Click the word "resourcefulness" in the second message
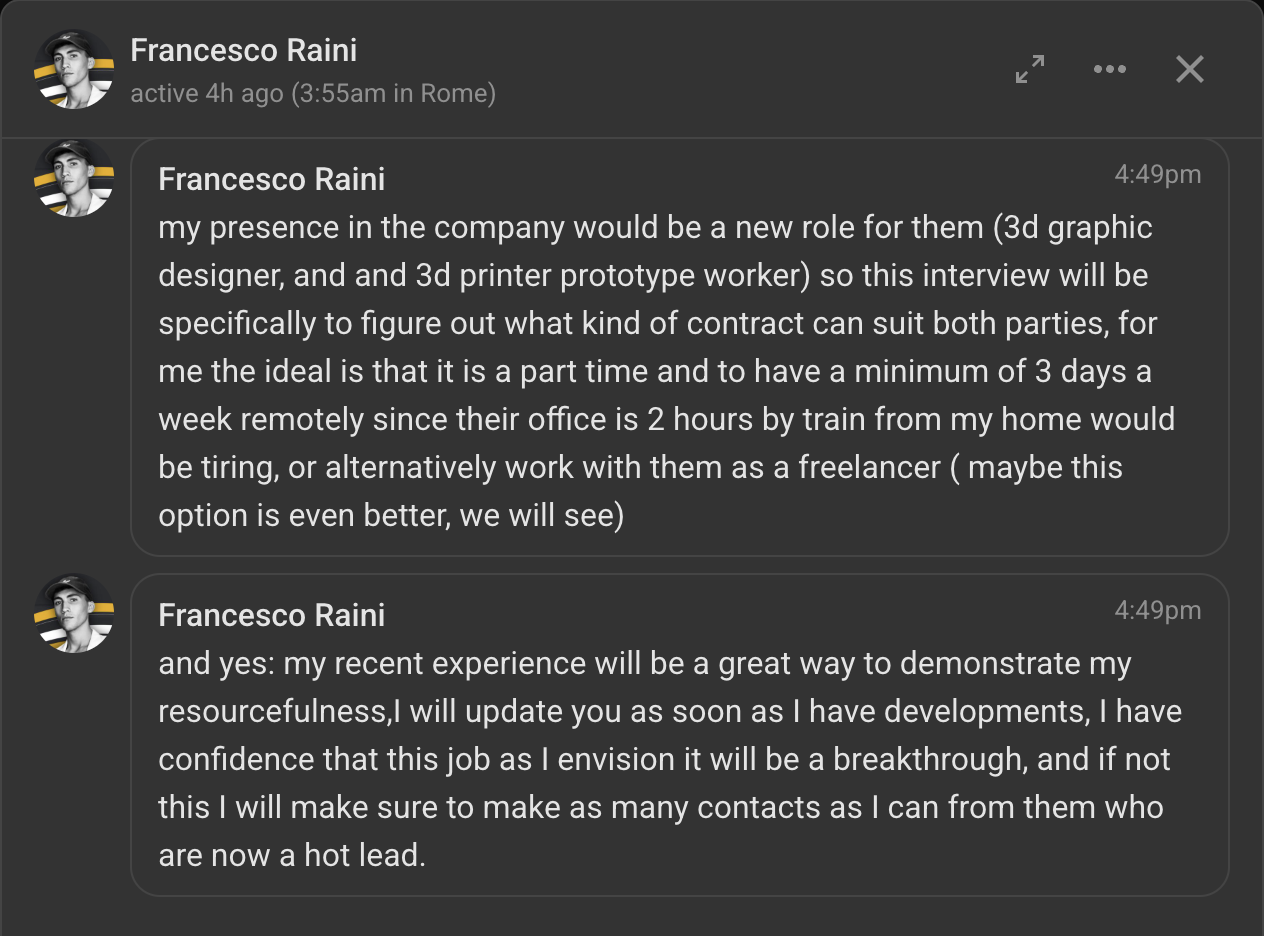This screenshot has height=936, width=1264. [272, 712]
